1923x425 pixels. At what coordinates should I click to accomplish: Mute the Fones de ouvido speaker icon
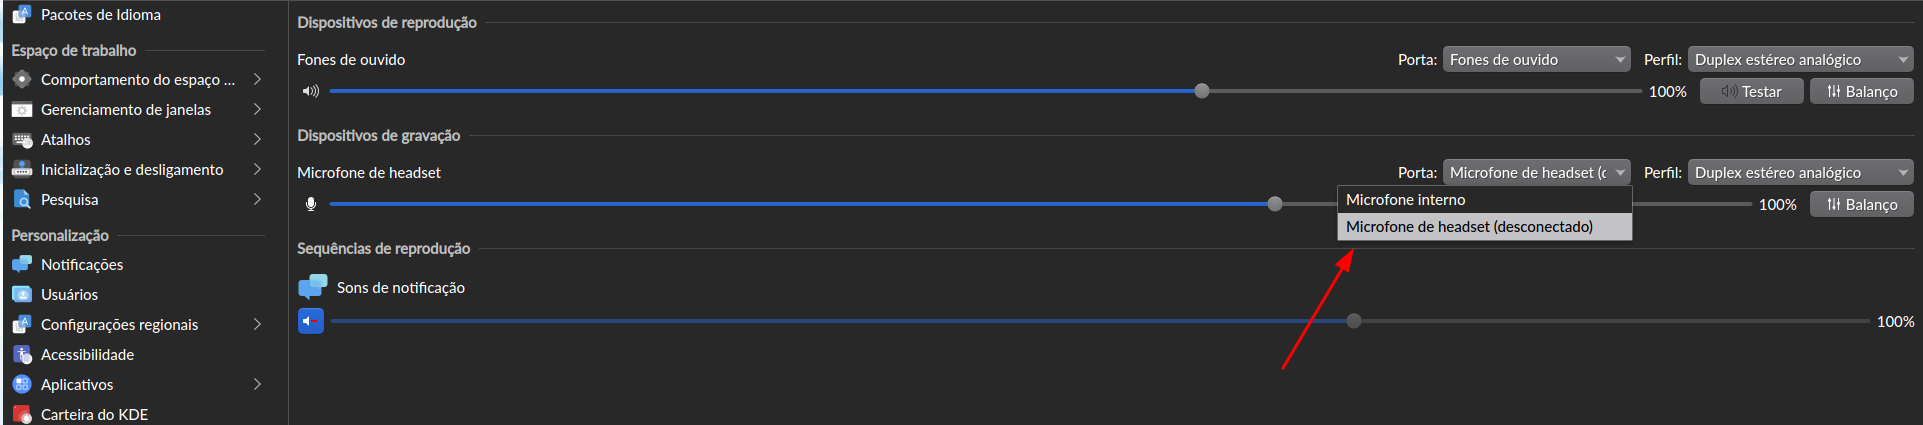(311, 91)
